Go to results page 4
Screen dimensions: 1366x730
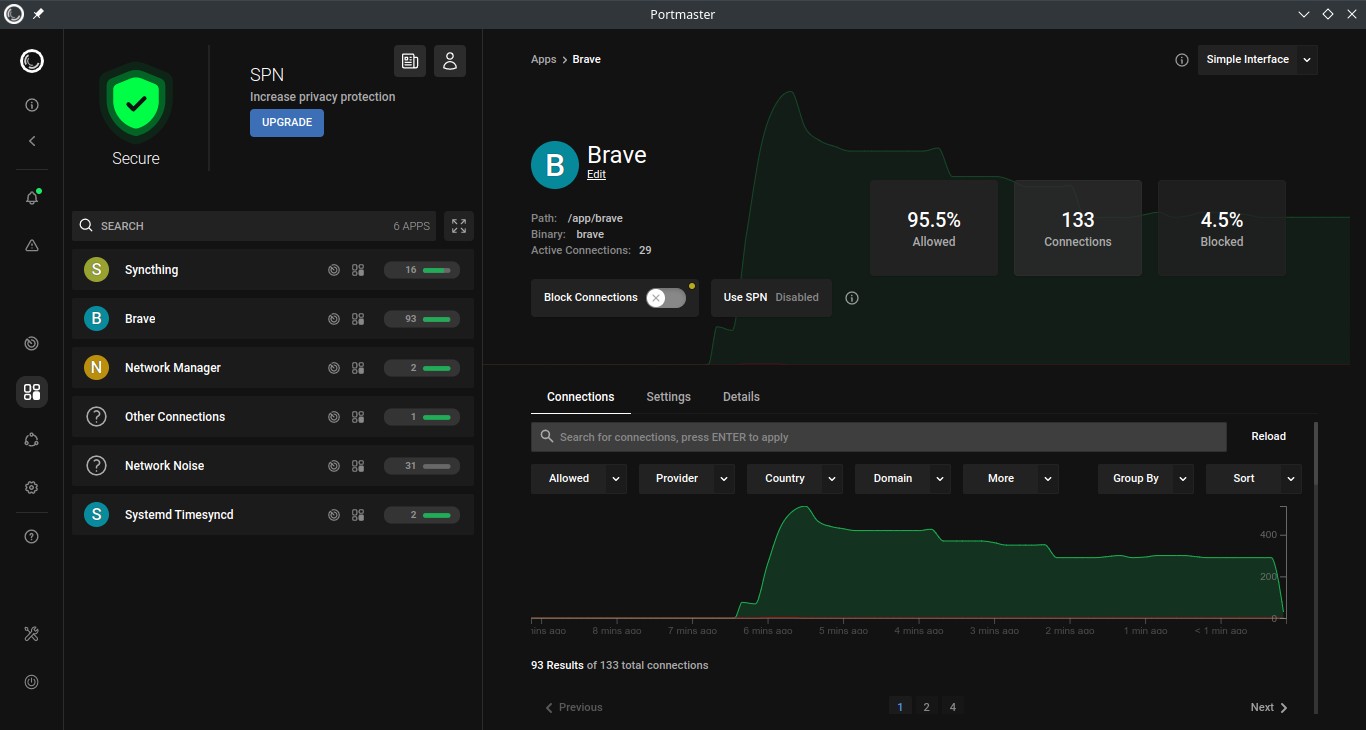[x=953, y=707]
